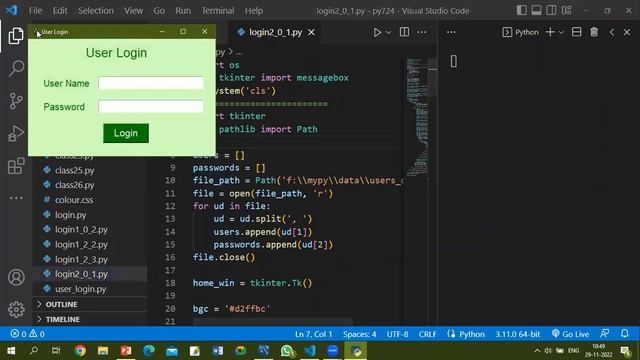The width and height of the screenshot is (640, 360).
Task: Open the Go menu
Action: point(159,11)
